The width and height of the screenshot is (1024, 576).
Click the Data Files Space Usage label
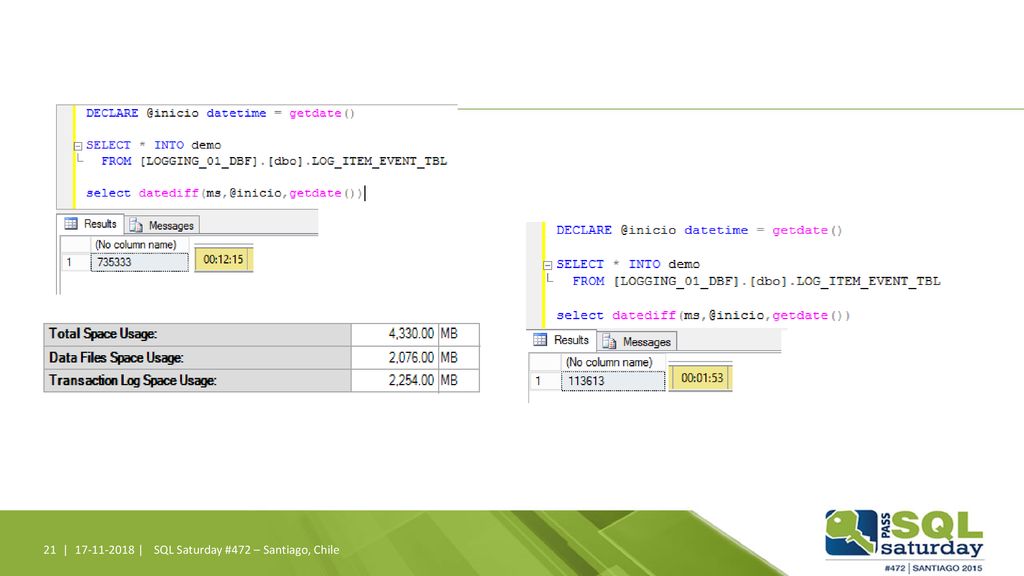pos(116,358)
